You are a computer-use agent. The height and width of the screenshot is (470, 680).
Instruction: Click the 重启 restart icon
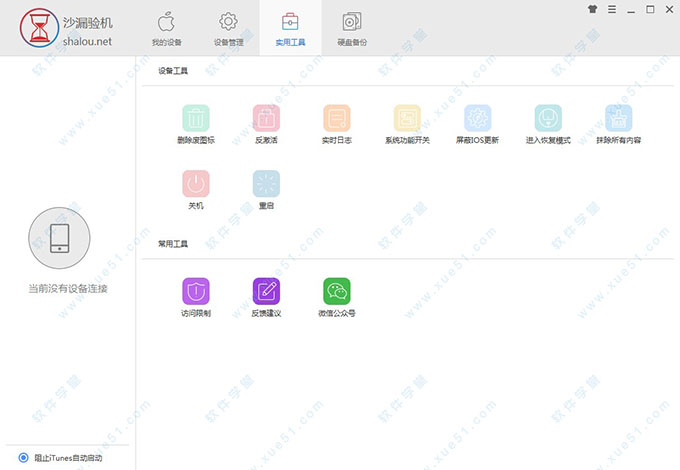tap(266, 184)
